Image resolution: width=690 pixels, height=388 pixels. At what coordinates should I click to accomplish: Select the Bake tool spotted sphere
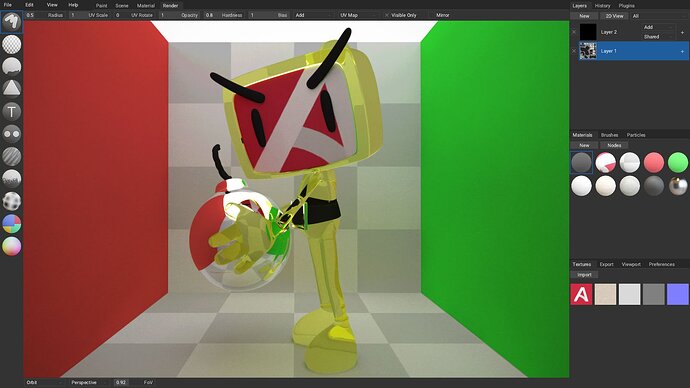[11, 201]
